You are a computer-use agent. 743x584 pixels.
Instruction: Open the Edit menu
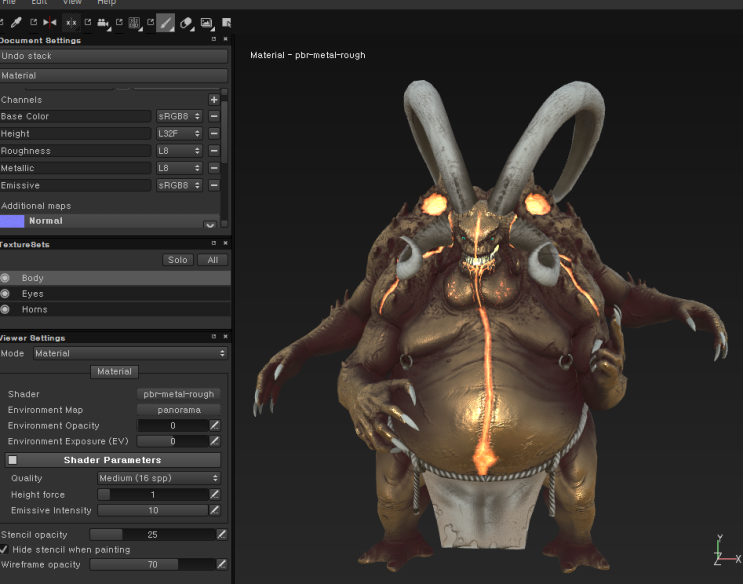click(x=39, y=2)
